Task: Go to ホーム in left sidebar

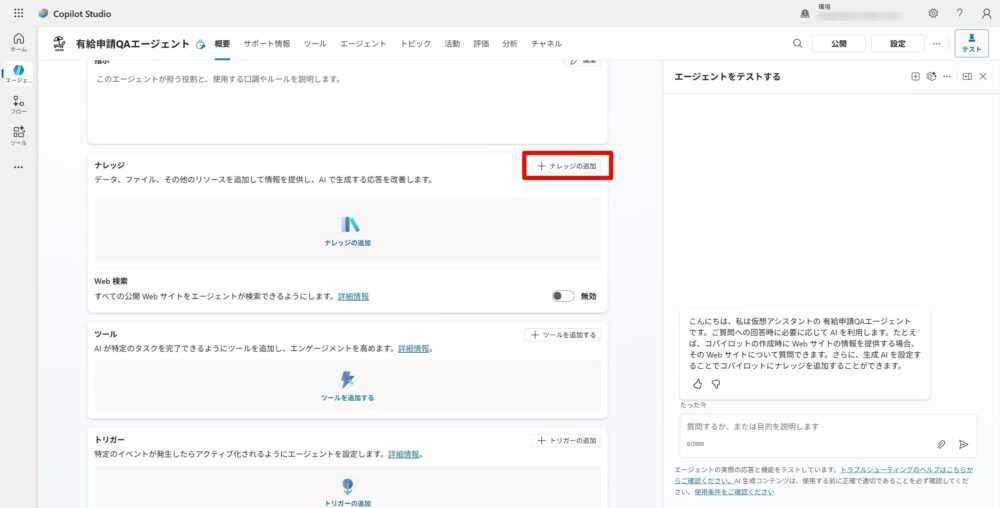Action: 18,42
